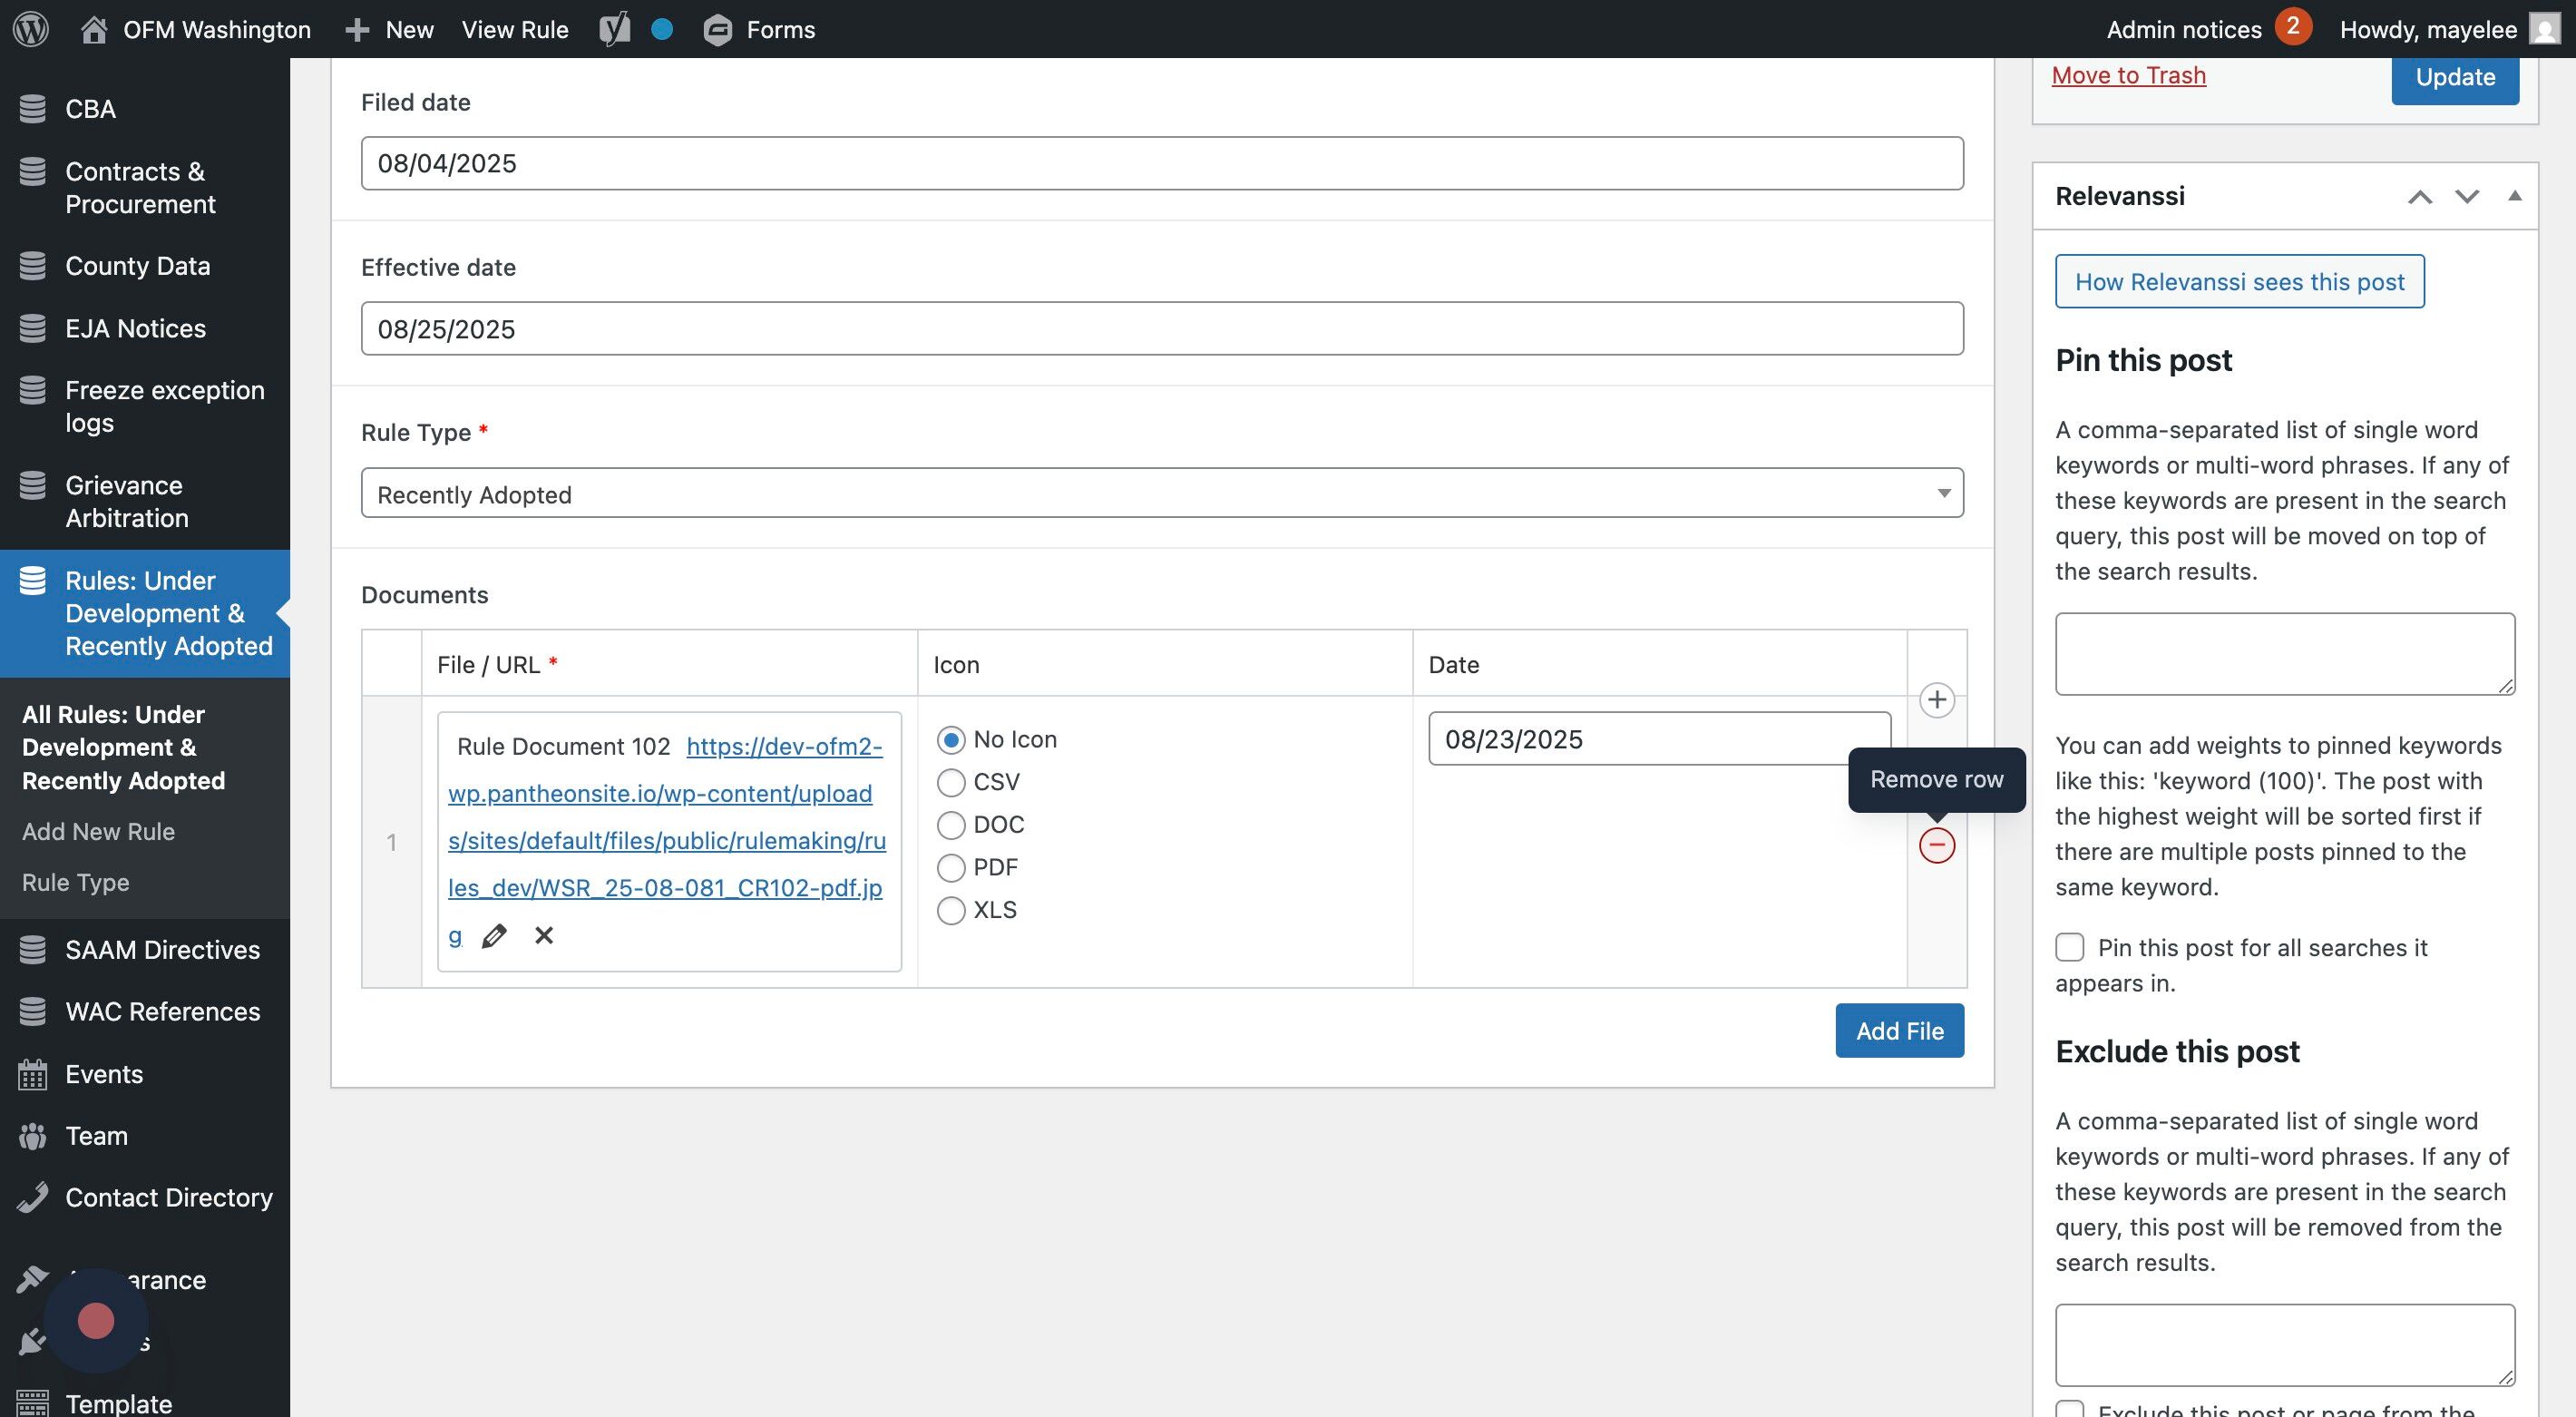The width and height of the screenshot is (2576, 1417).
Task: Click the plus add row icon
Action: pos(1937,700)
